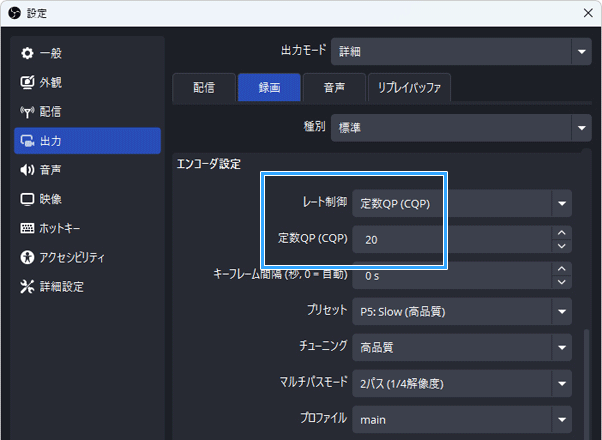Click the ホットキー keyboard icon
Image resolution: width=602 pixels, height=440 pixels.
27,228
